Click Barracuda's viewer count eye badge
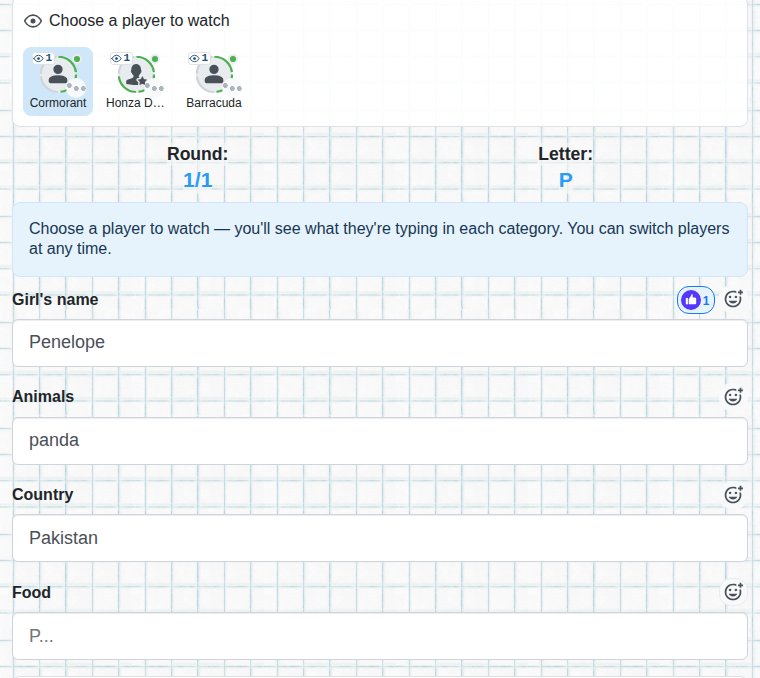Screen dimensions: 760x678 [x=199, y=58]
